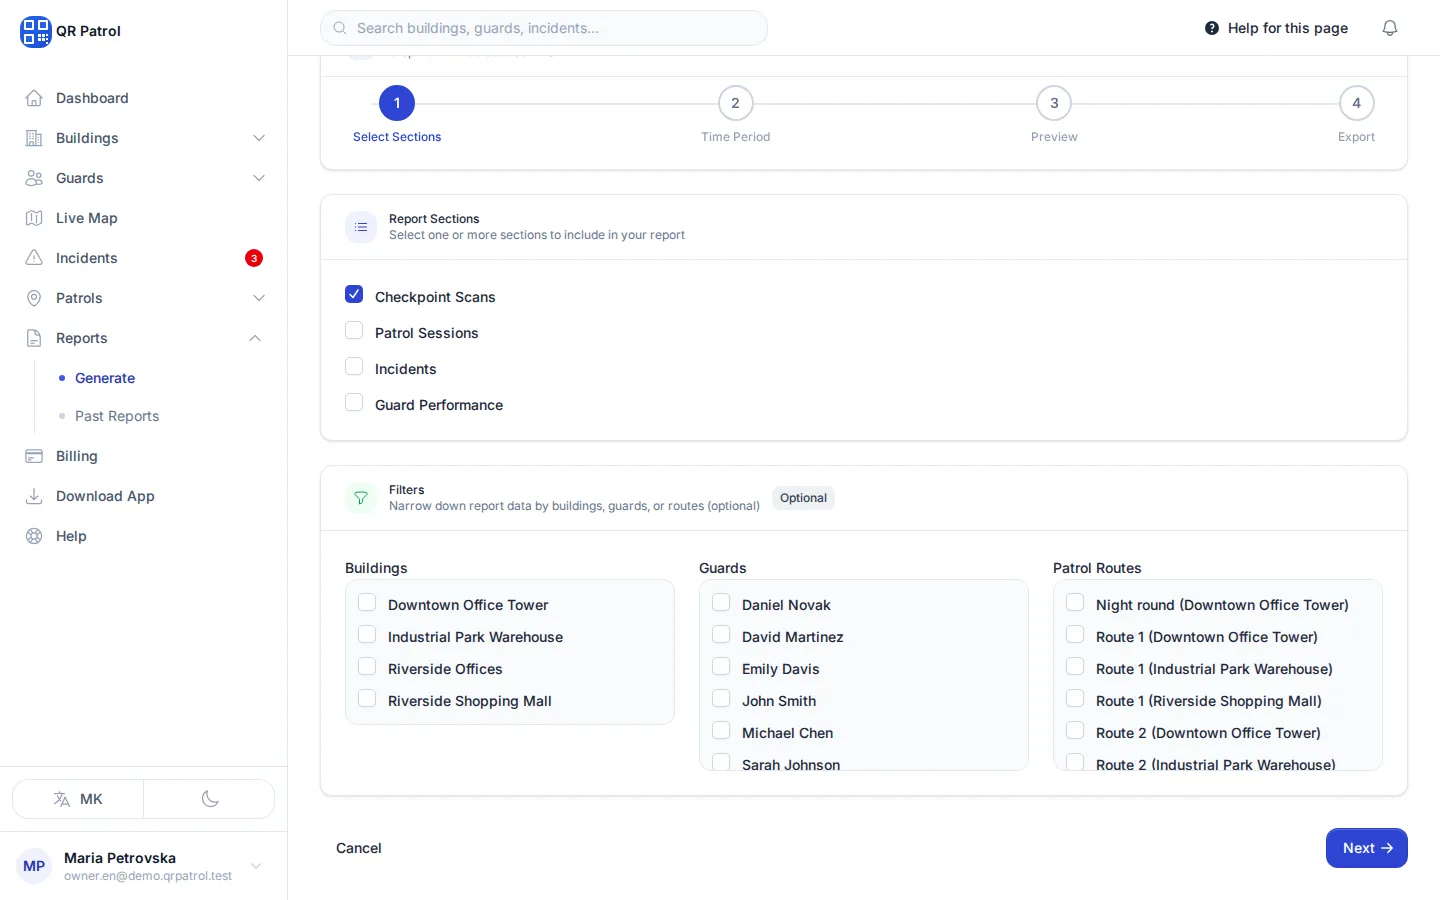1440x900 pixels.
Task: Open the notifications bell icon
Action: (x=1389, y=28)
